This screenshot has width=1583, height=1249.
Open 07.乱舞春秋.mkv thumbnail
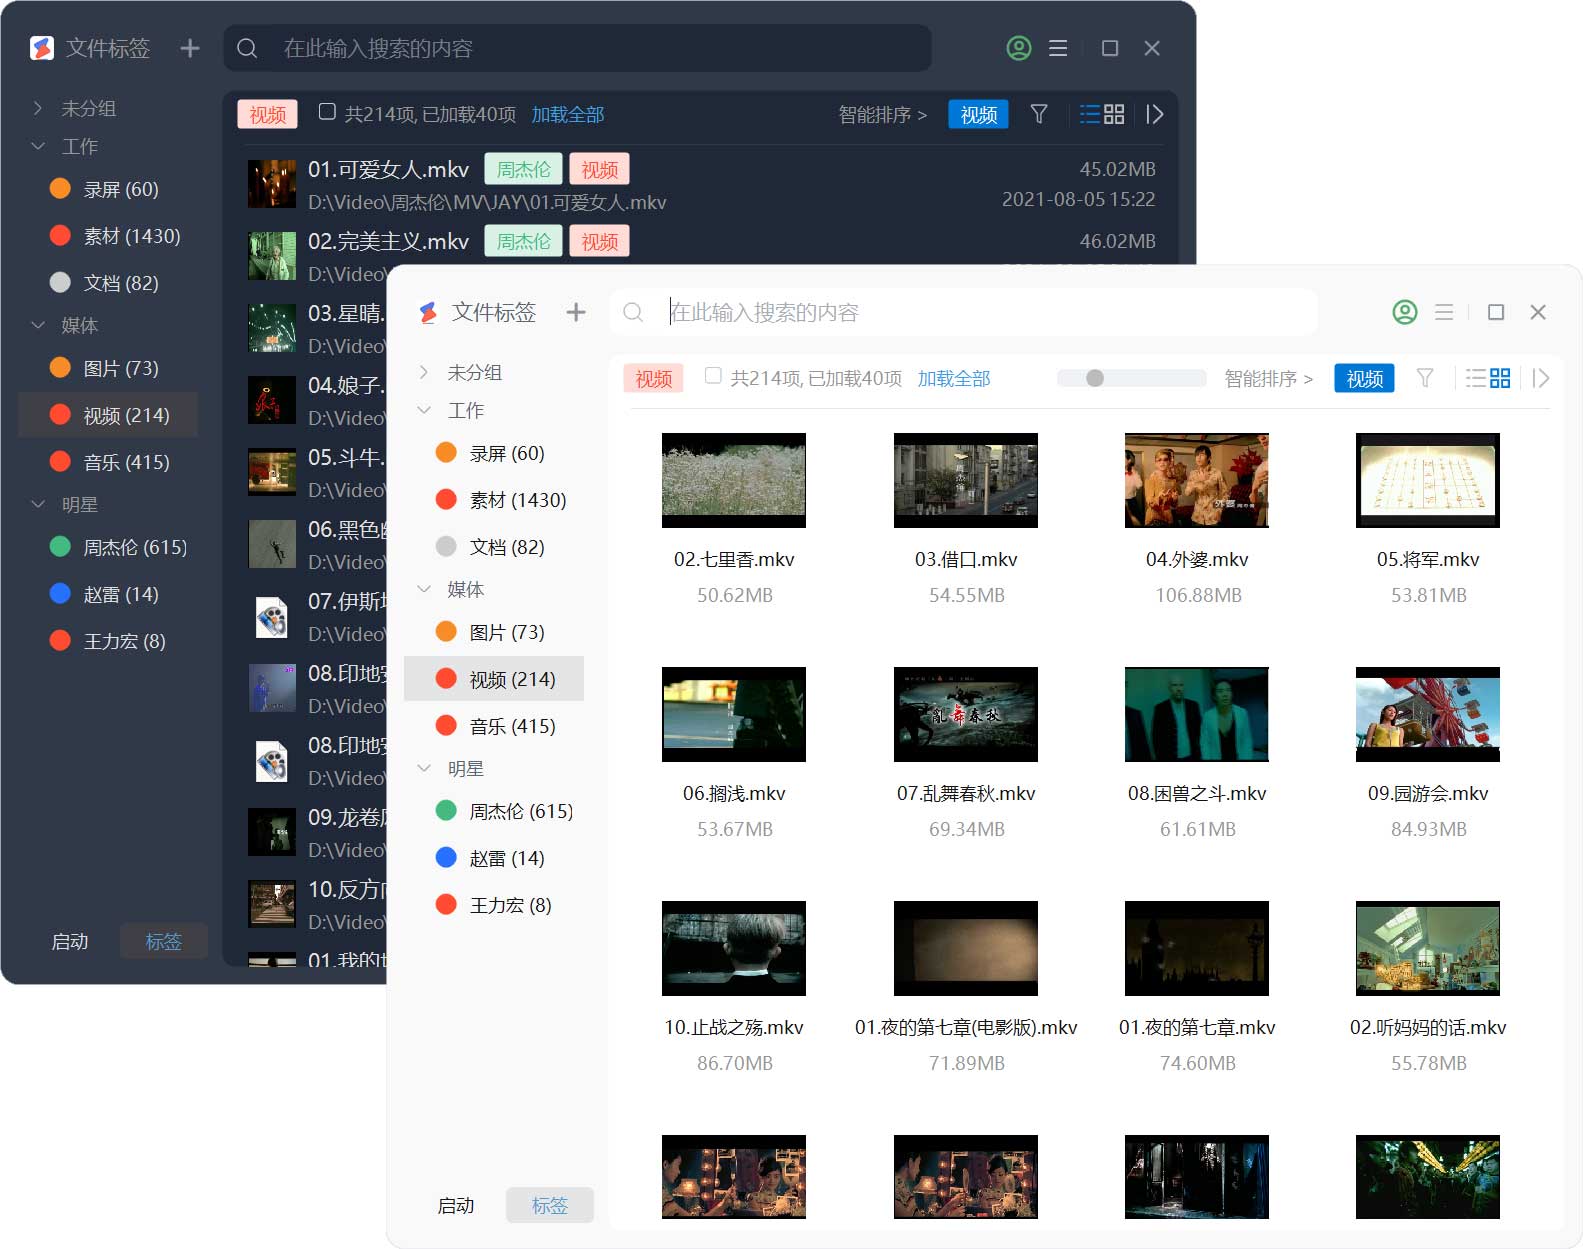[x=966, y=714]
